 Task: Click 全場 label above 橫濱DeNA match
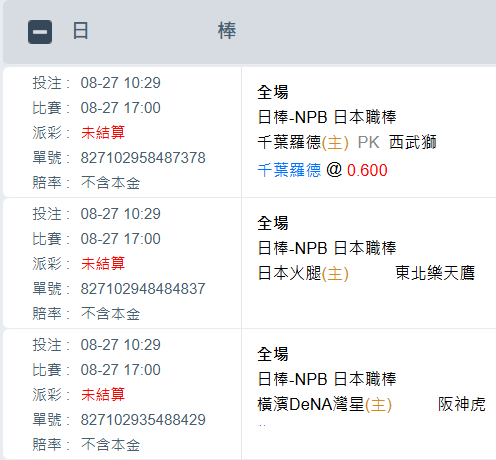tap(273, 354)
